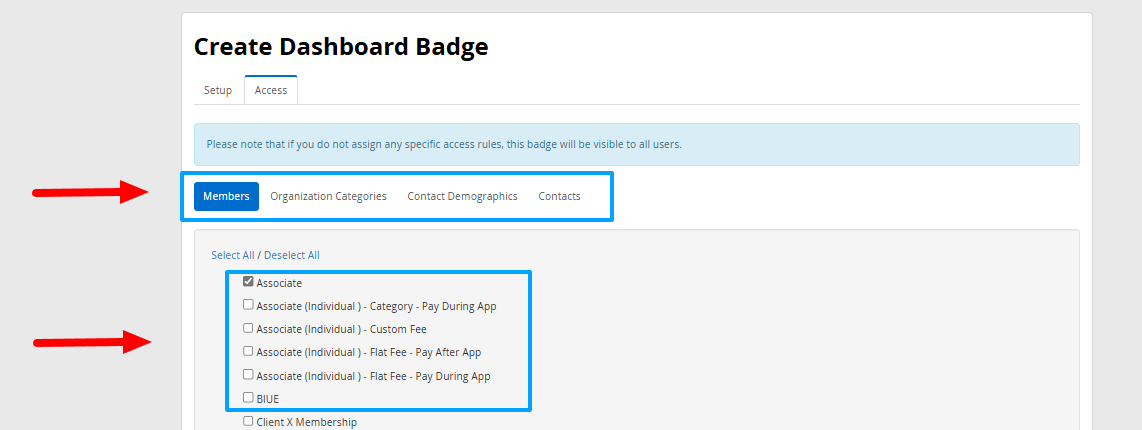Check Flat Fee - Pay During App checkbox

pyautogui.click(x=248, y=375)
